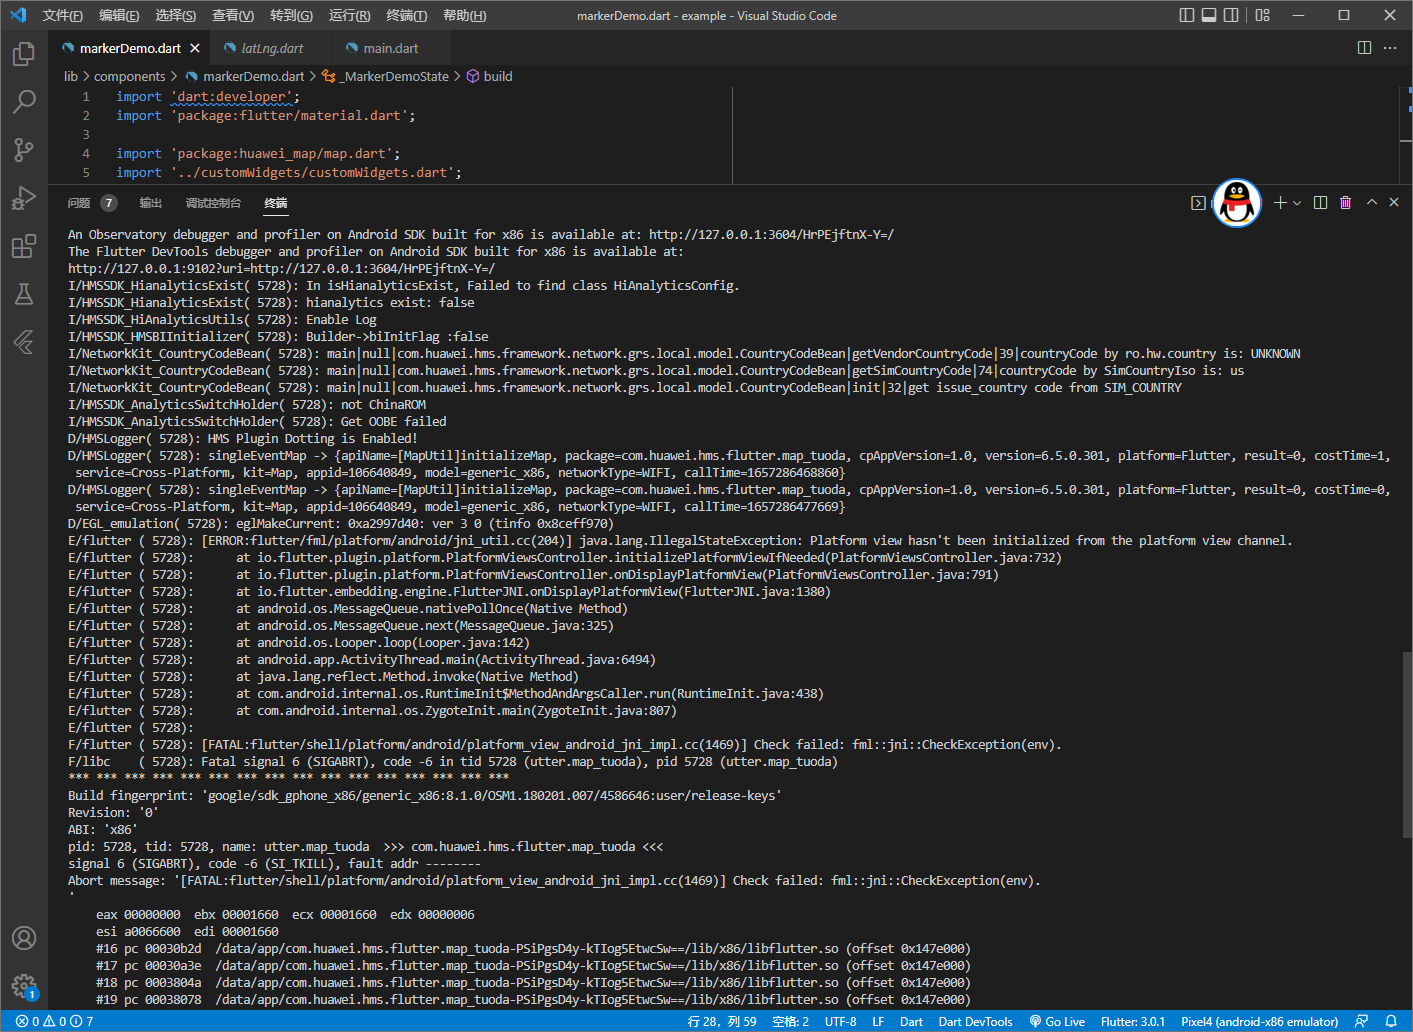Click the feedback icon in status bar
This screenshot has height=1032, width=1413.
[1361, 1022]
